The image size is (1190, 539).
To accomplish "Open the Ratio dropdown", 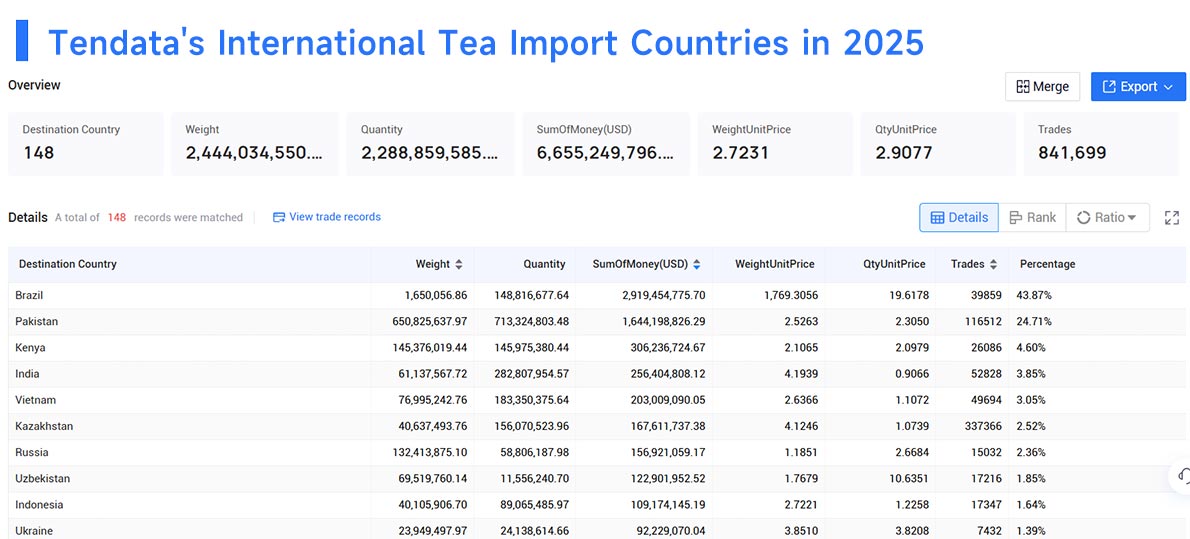I will pos(1107,217).
